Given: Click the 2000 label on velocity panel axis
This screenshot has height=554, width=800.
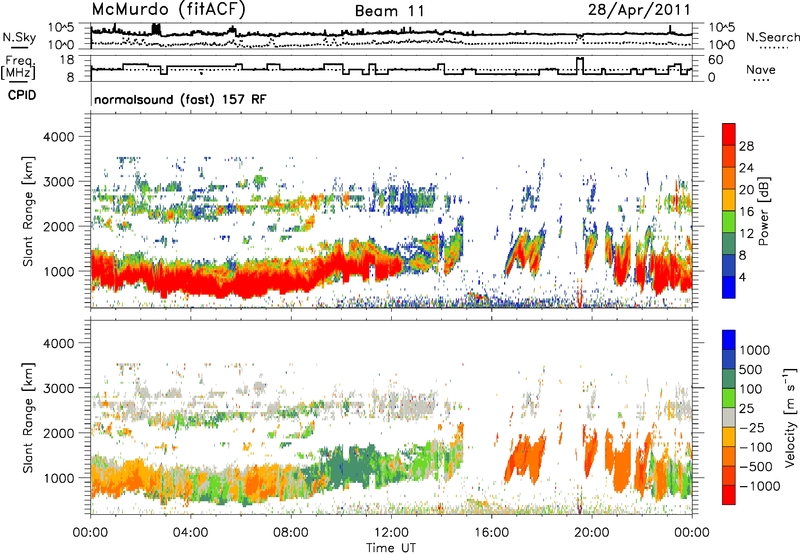Looking at the screenshot, I should (x=58, y=433).
